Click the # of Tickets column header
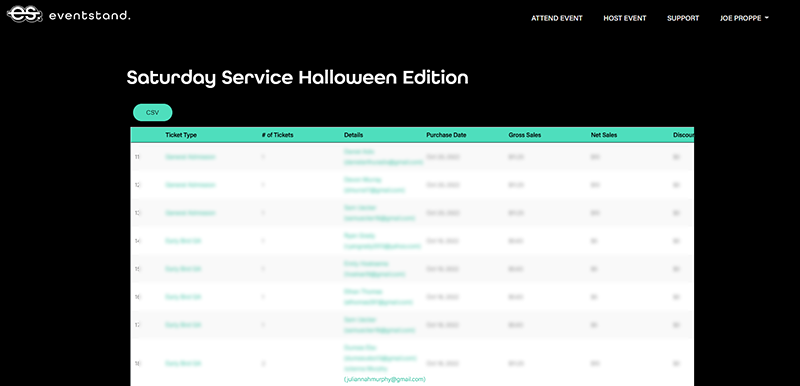The image size is (800, 386). pyautogui.click(x=277, y=135)
